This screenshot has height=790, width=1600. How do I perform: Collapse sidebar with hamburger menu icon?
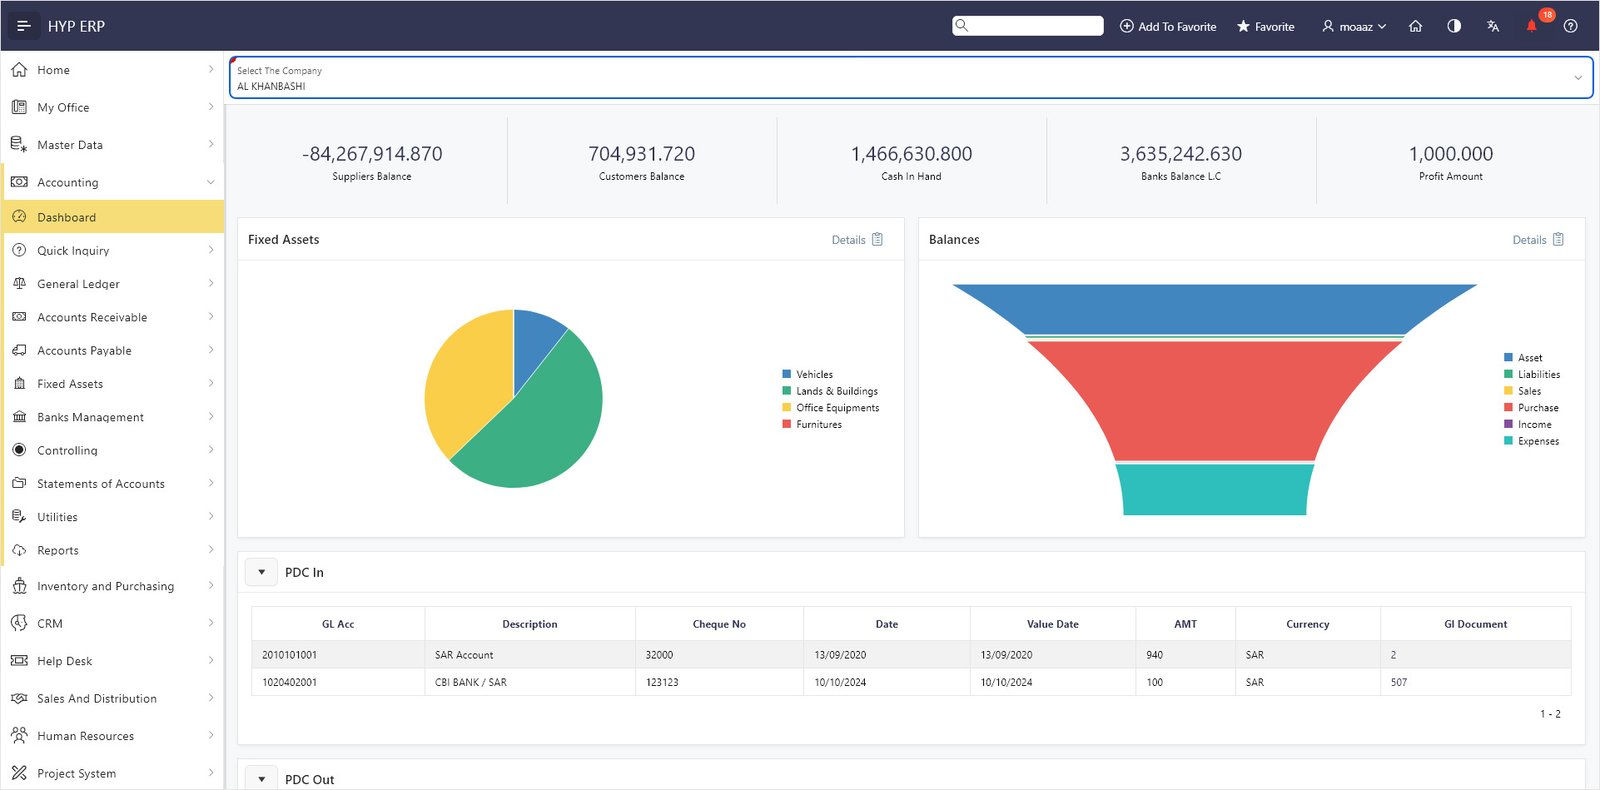click(24, 26)
